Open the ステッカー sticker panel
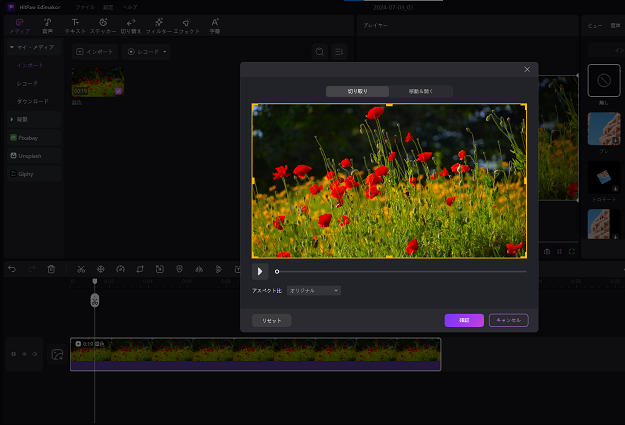625x425 pixels. [x=103, y=26]
